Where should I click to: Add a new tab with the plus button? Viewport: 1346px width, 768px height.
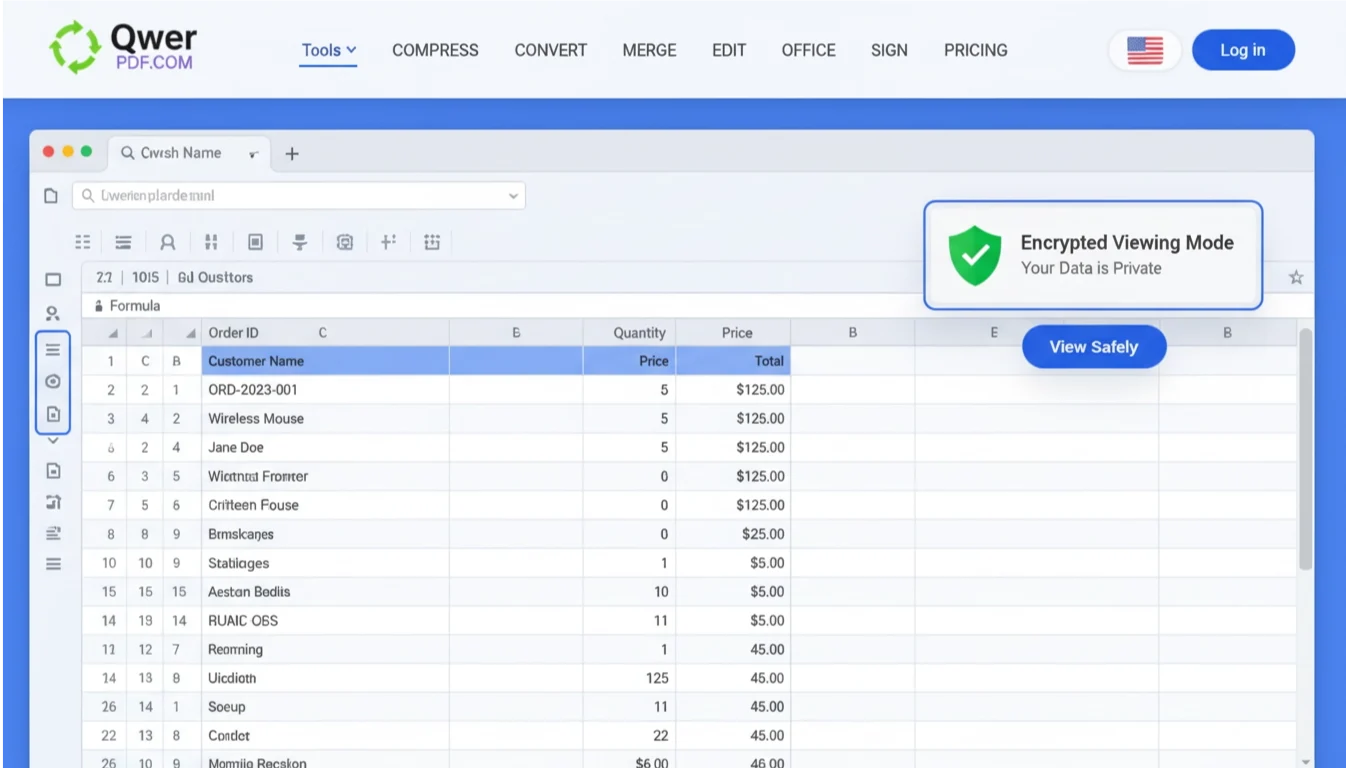(x=291, y=153)
